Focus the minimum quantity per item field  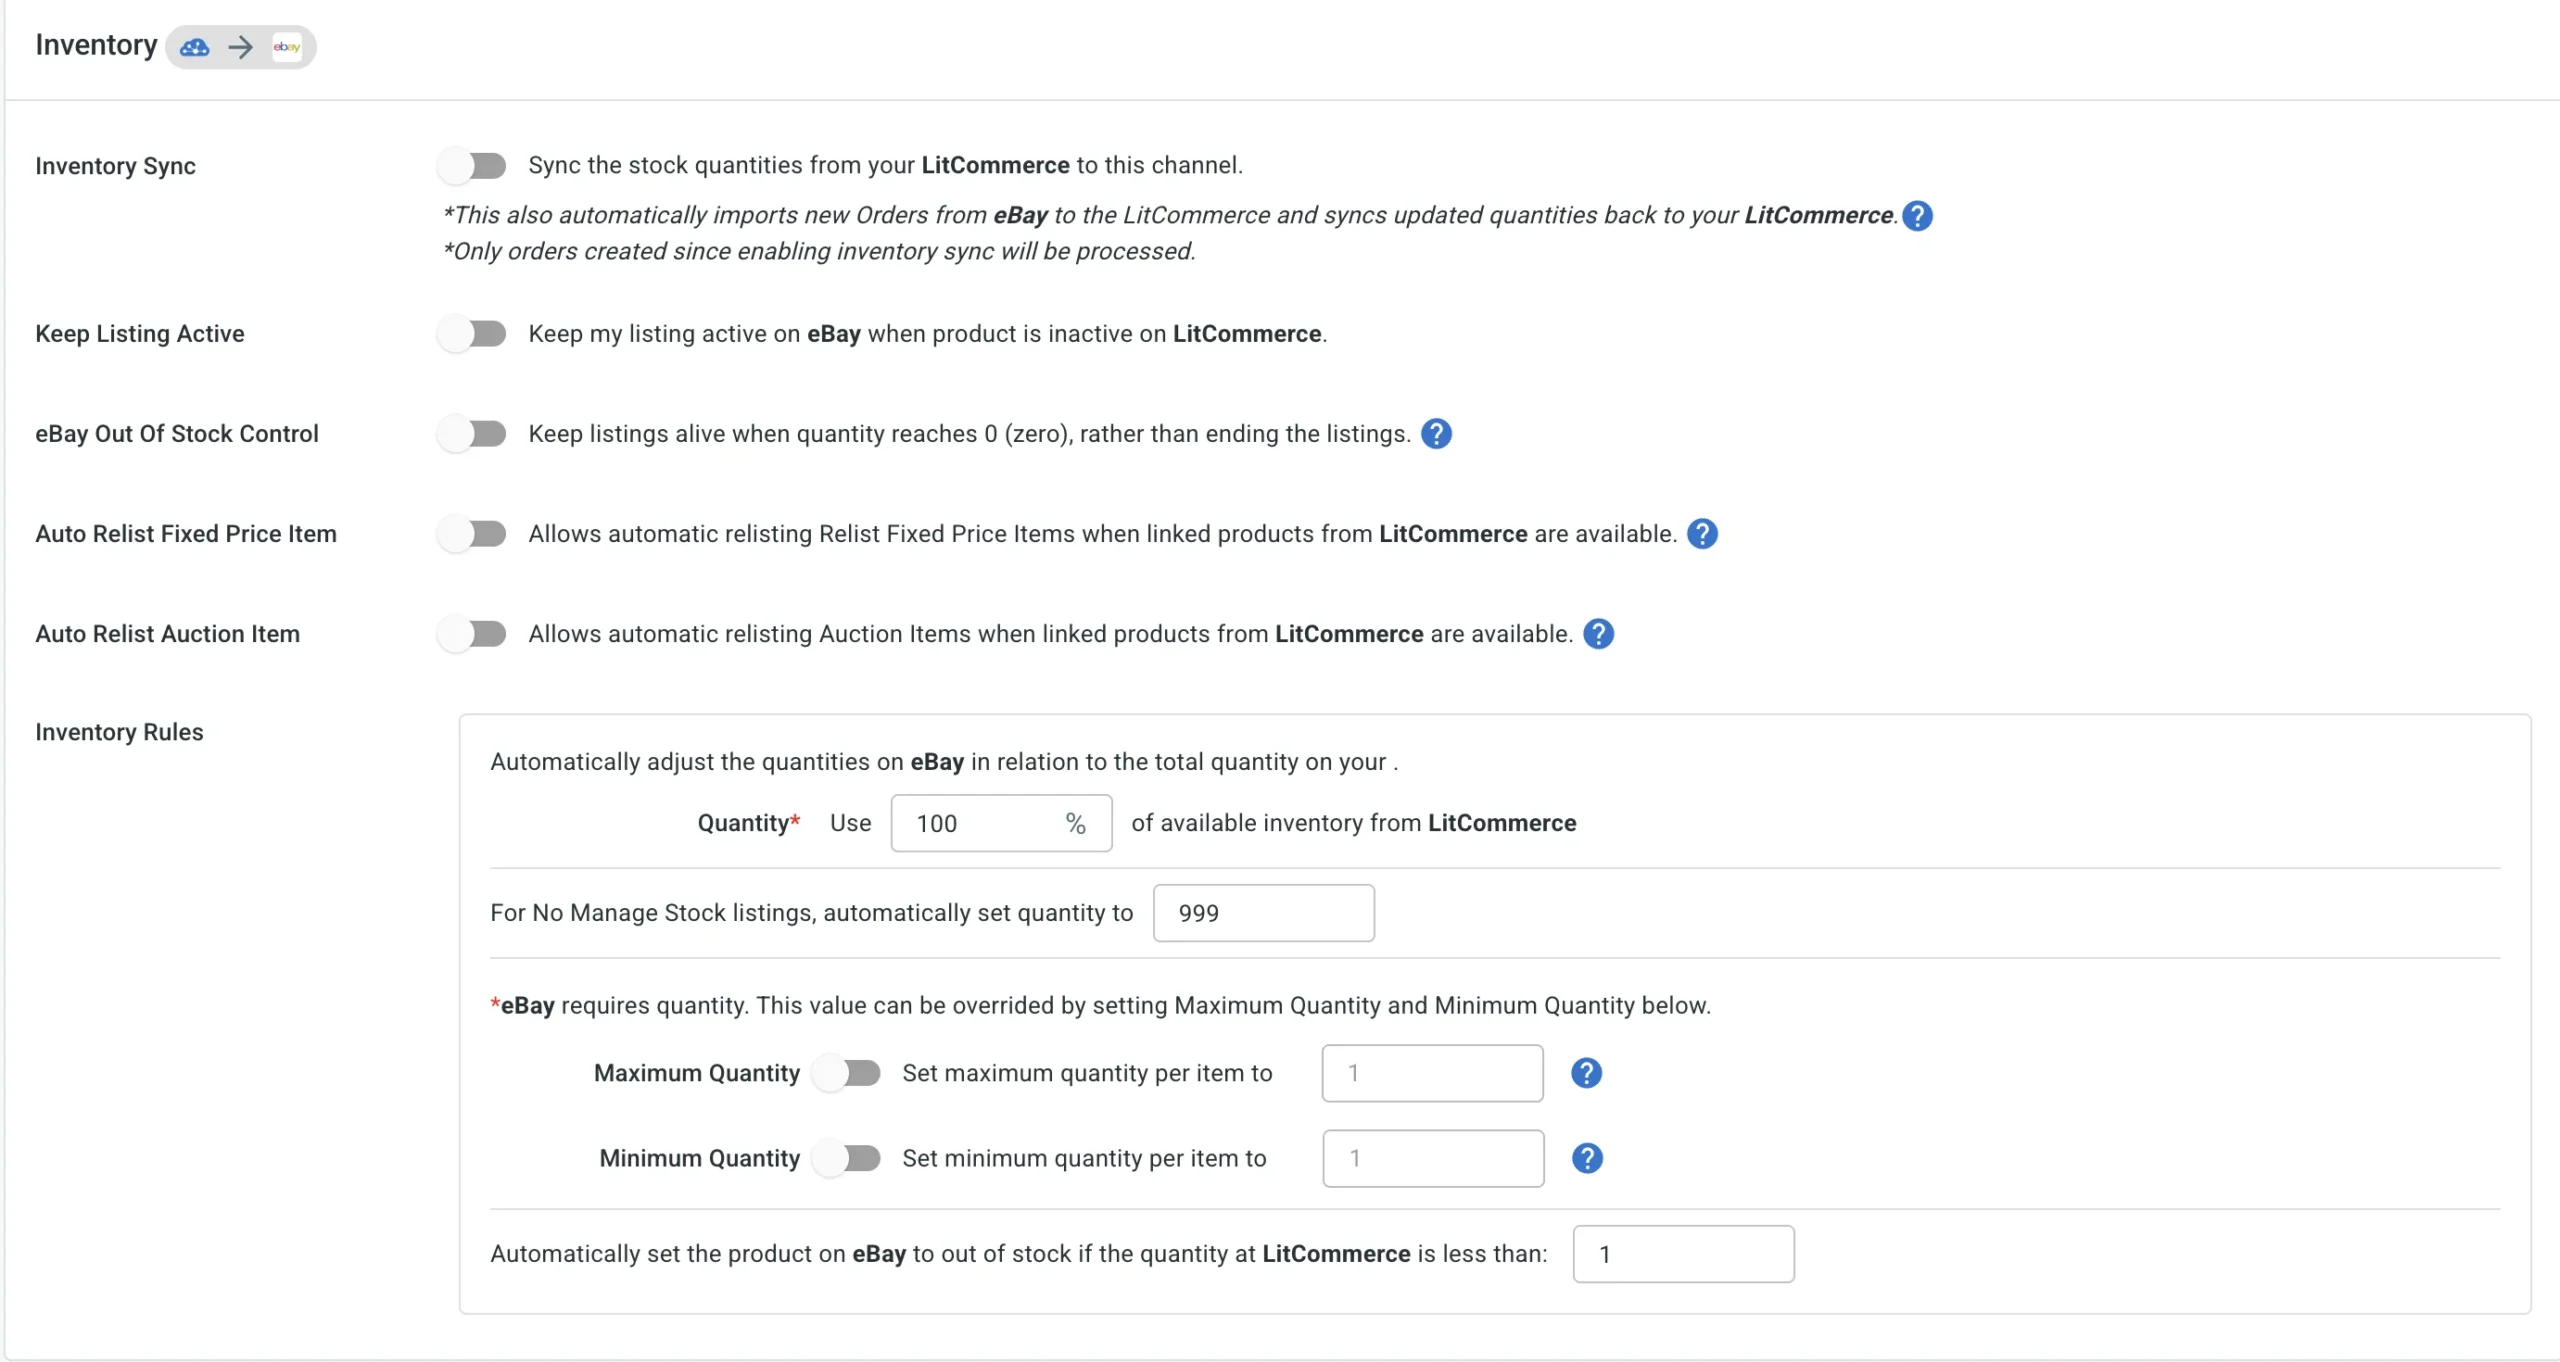(1433, 1158)
